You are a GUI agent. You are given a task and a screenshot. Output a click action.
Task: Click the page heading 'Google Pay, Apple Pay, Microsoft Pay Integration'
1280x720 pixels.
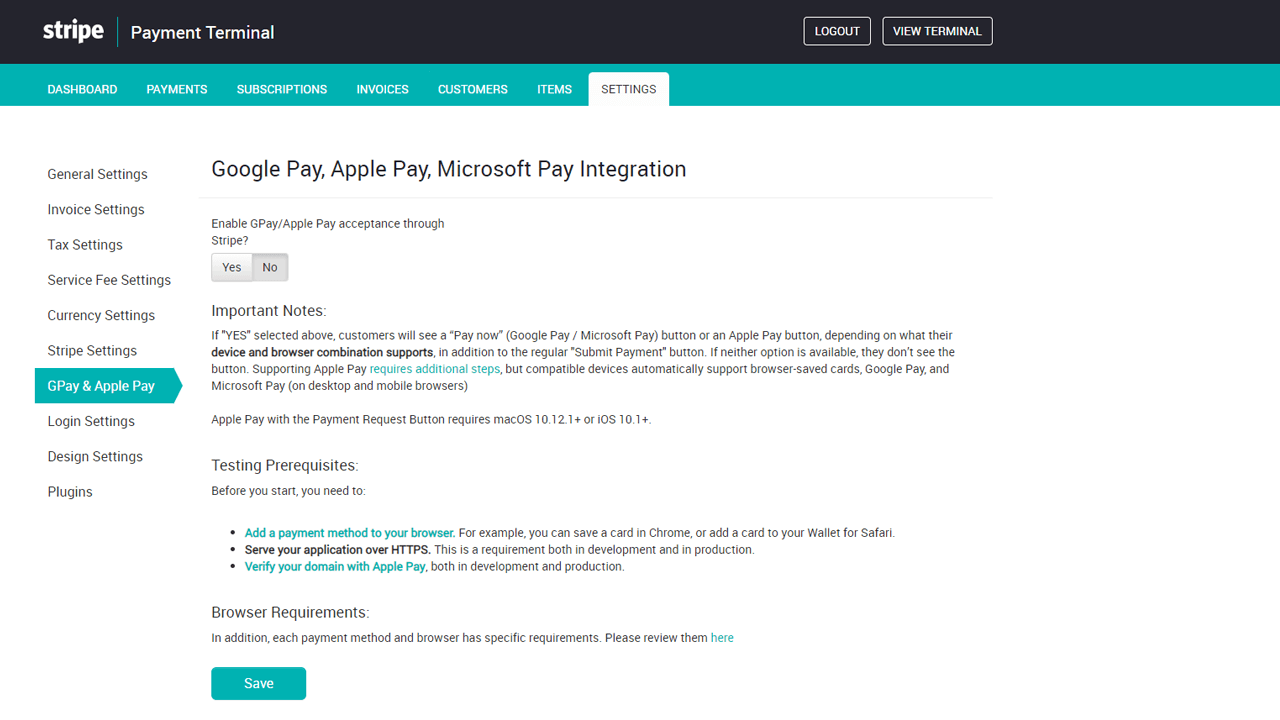pyautogui.click(x=449, y=169)
